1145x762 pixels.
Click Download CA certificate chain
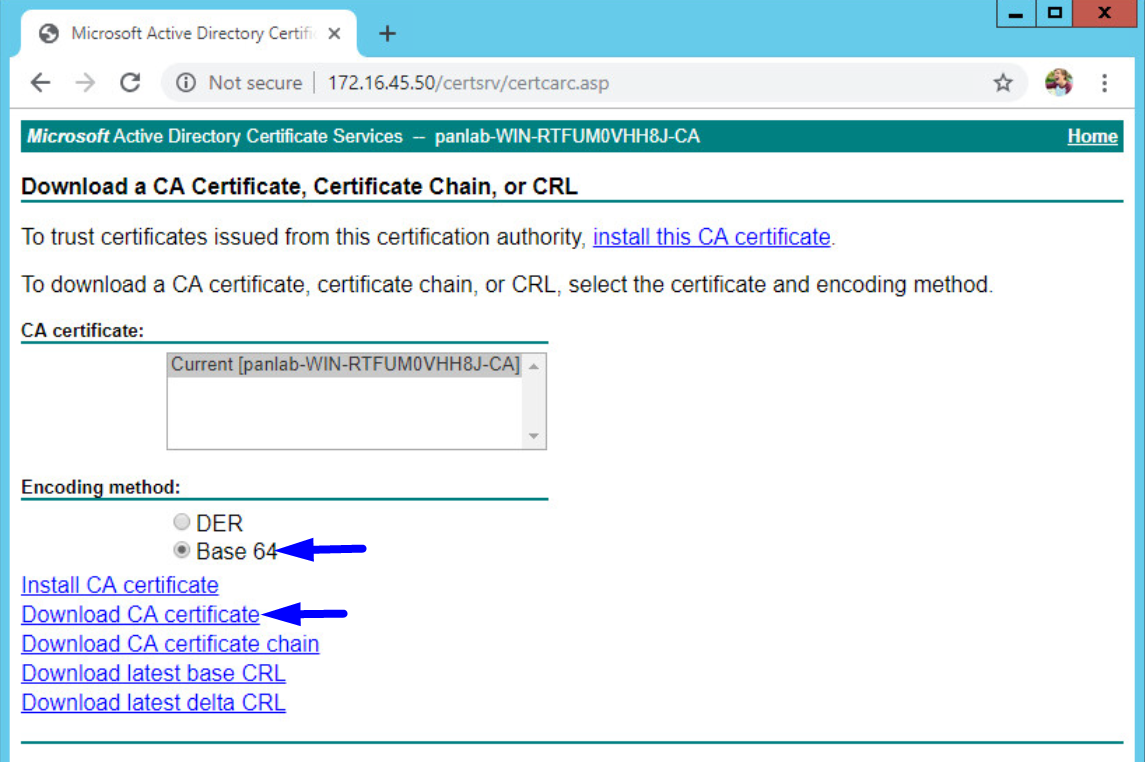(x=170, y=644)
